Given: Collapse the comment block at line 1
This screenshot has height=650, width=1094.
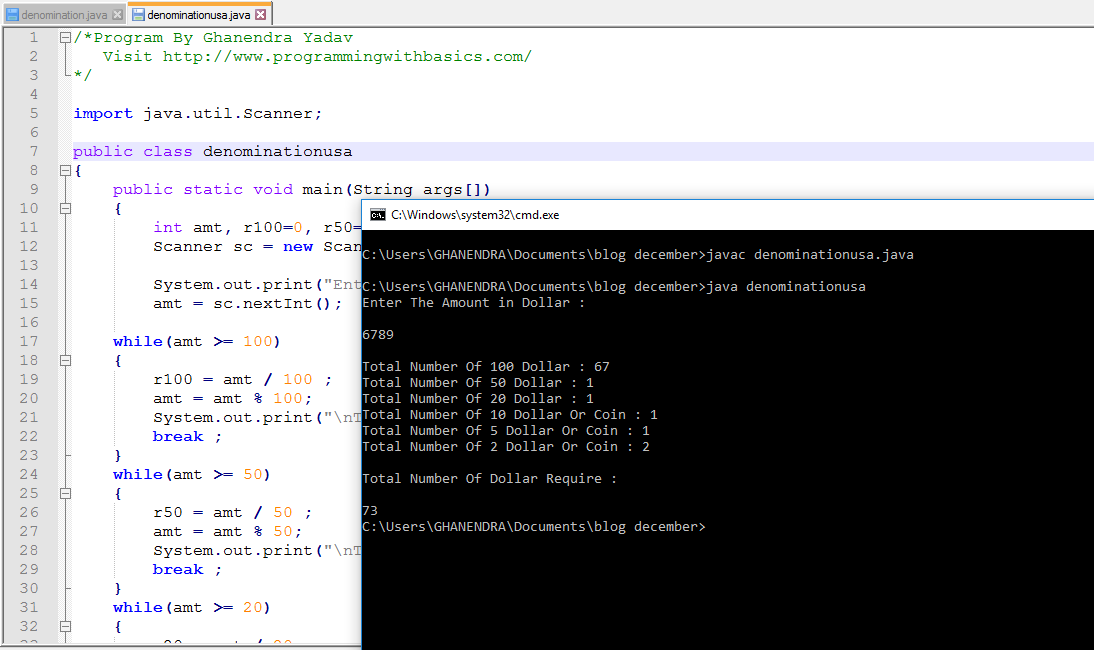Looking at the screenshot, I should tap(65, 38).
